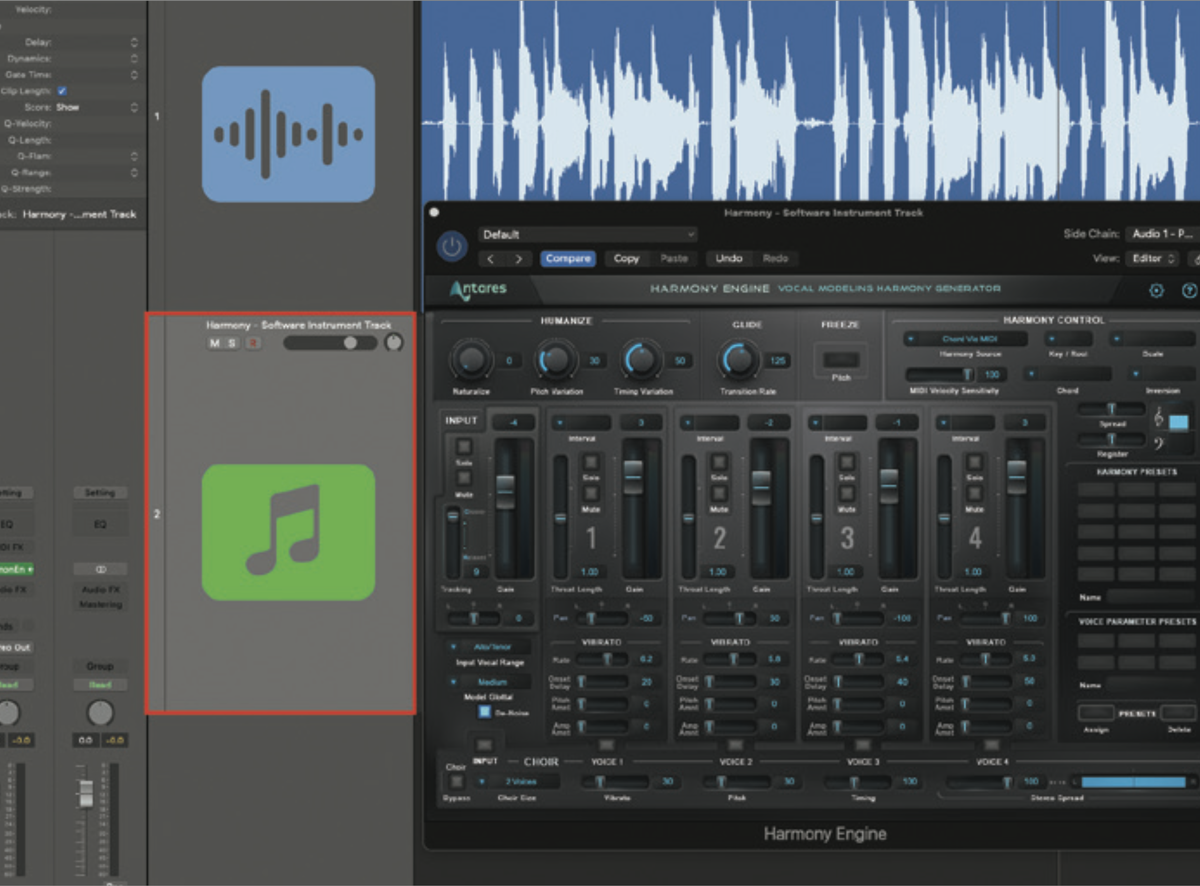Click the Compare button
This screenshot has height=886, width=1200.
click(568, 258)
